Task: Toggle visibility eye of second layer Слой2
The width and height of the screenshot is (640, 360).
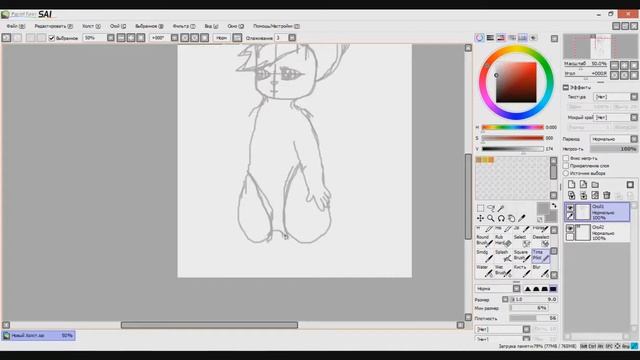Action: pos(570,229)
